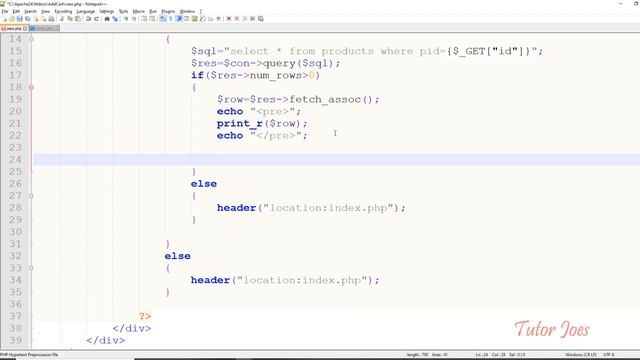Click the Zoom Out toolbar icon
The image size is (640, 360).
pos(135,19)
